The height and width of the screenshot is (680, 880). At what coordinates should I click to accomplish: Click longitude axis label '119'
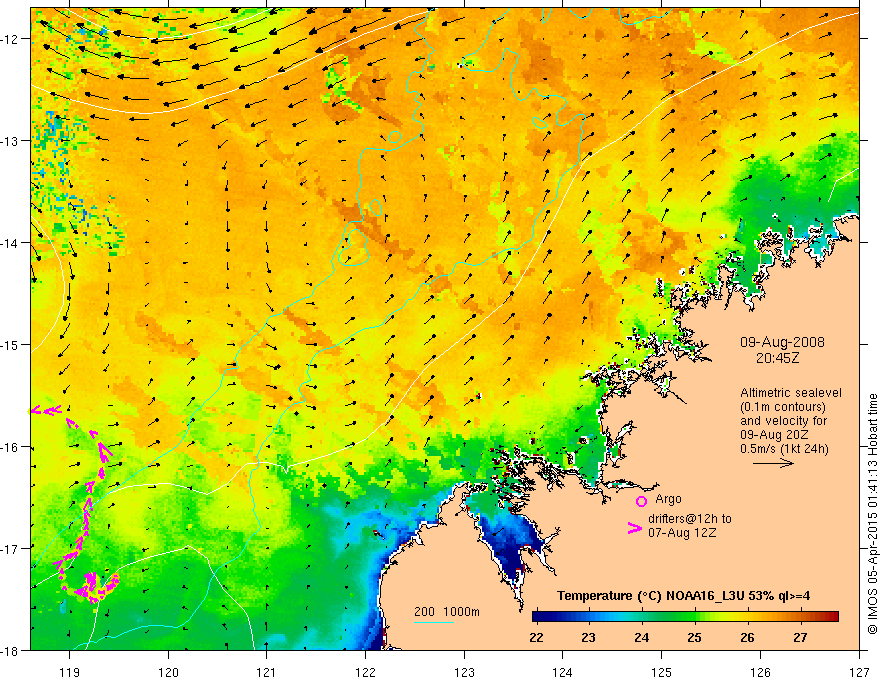click(70, 672)
